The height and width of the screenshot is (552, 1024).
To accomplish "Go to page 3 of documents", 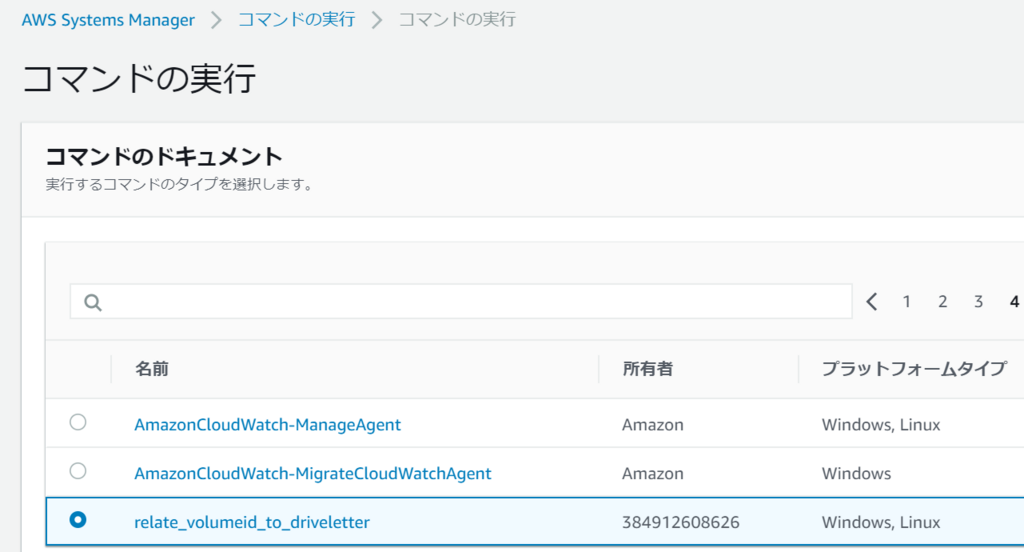I will 978,301.
